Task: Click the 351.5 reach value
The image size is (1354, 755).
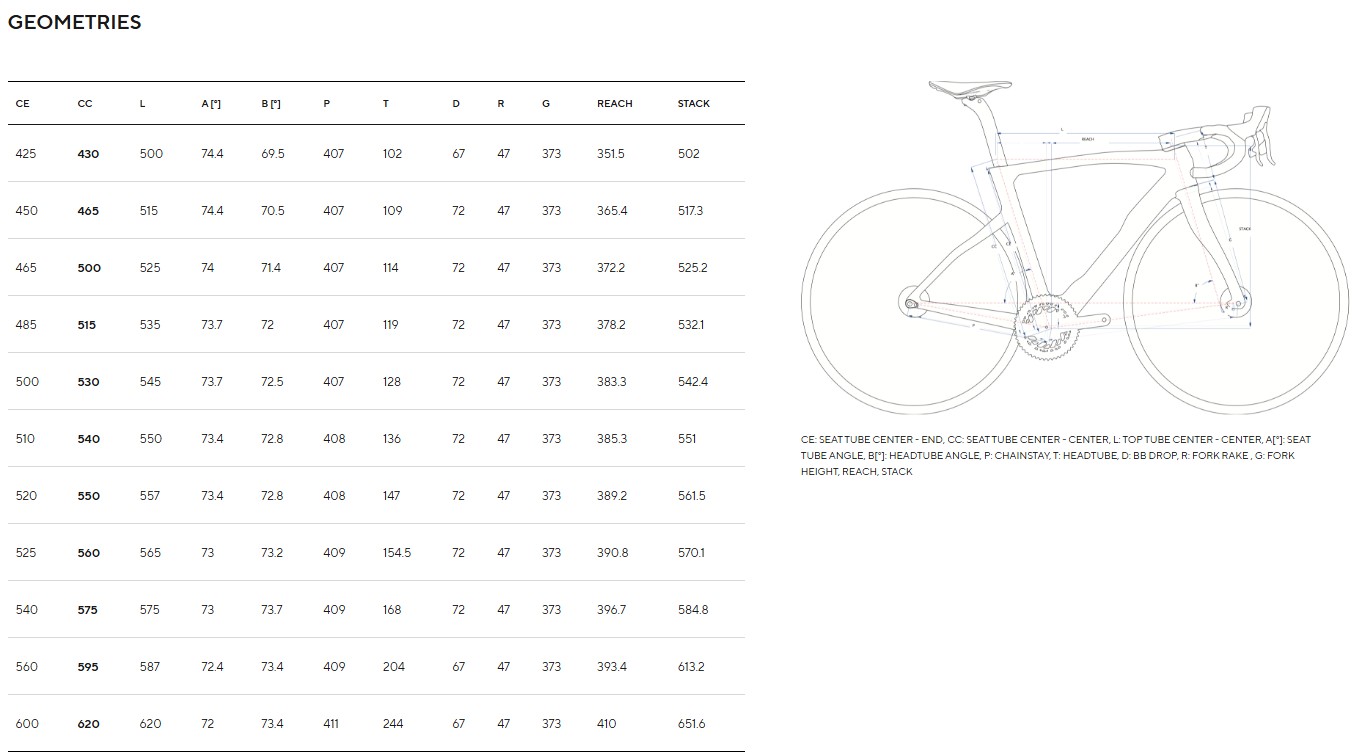Action: [x=611, y=154]
